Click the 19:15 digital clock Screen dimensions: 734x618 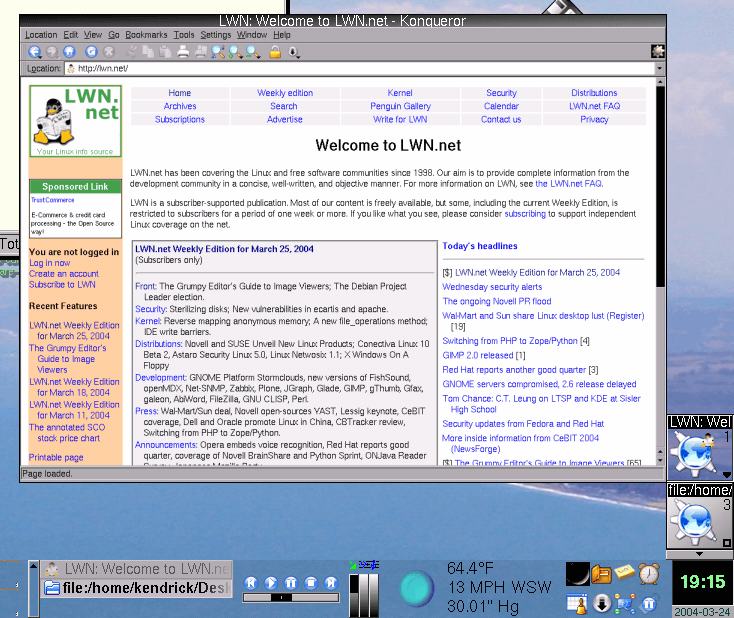coord(702,582)
